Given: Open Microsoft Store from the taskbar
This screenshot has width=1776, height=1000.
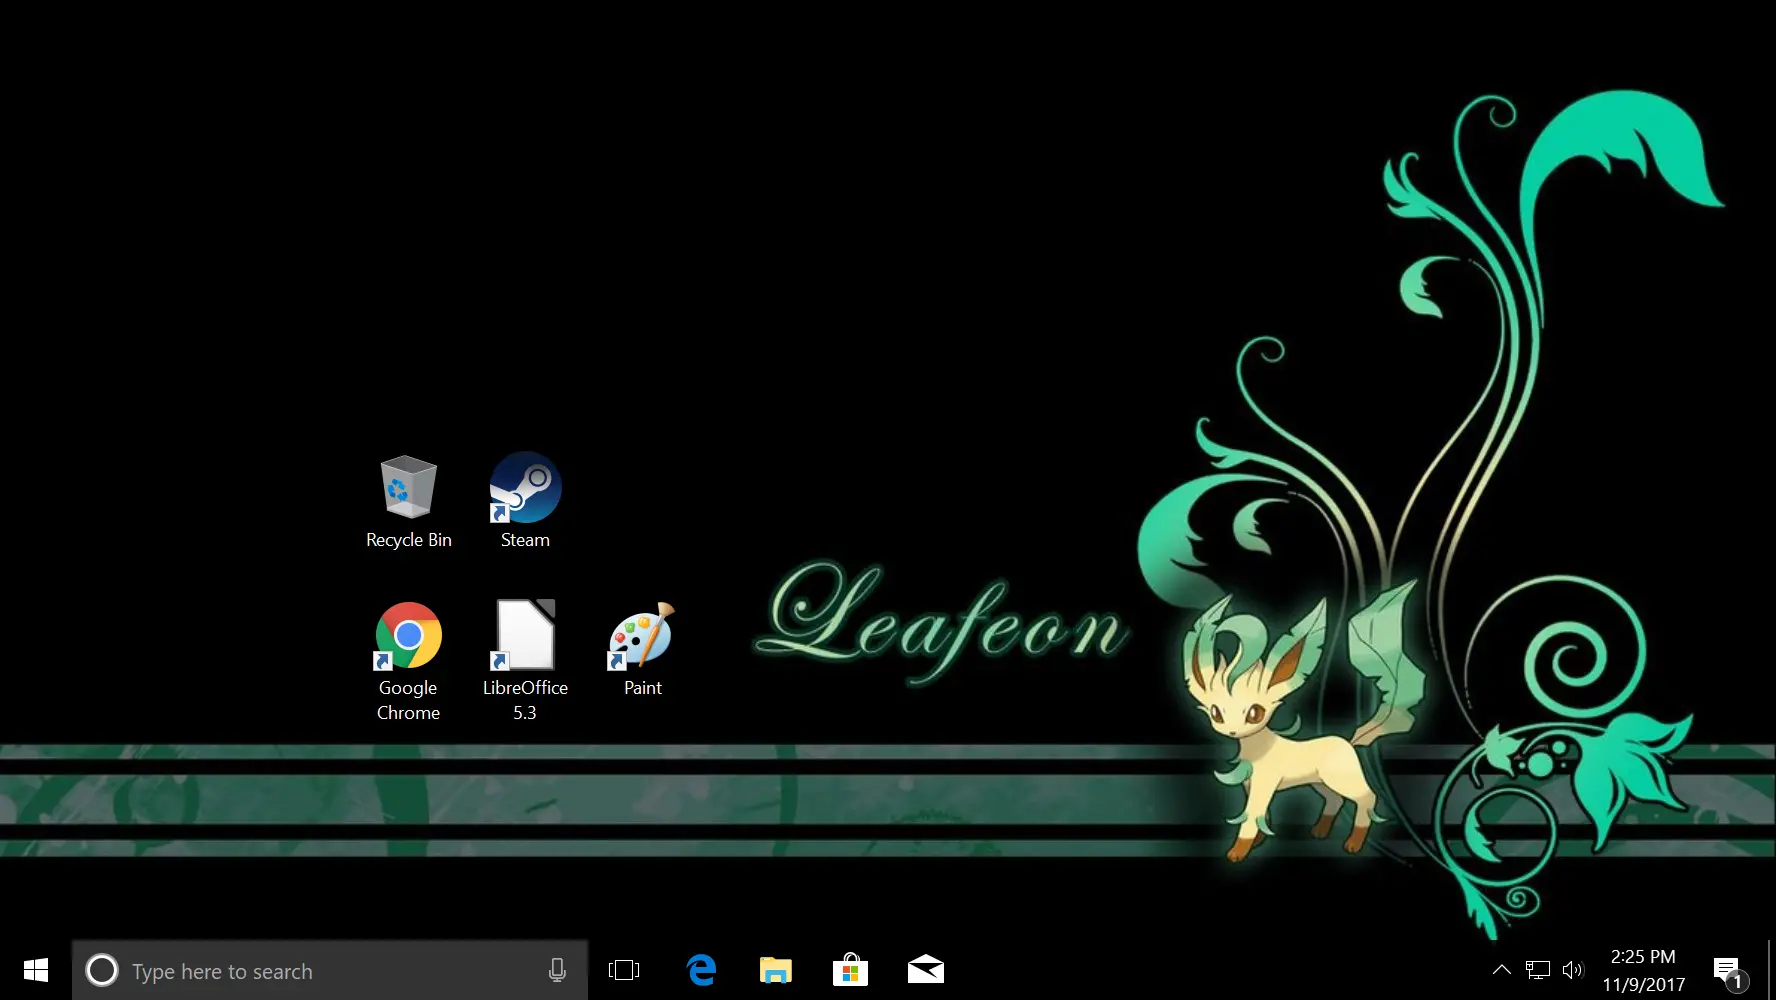Looking at the screenshot, I should tap(850, 970).
